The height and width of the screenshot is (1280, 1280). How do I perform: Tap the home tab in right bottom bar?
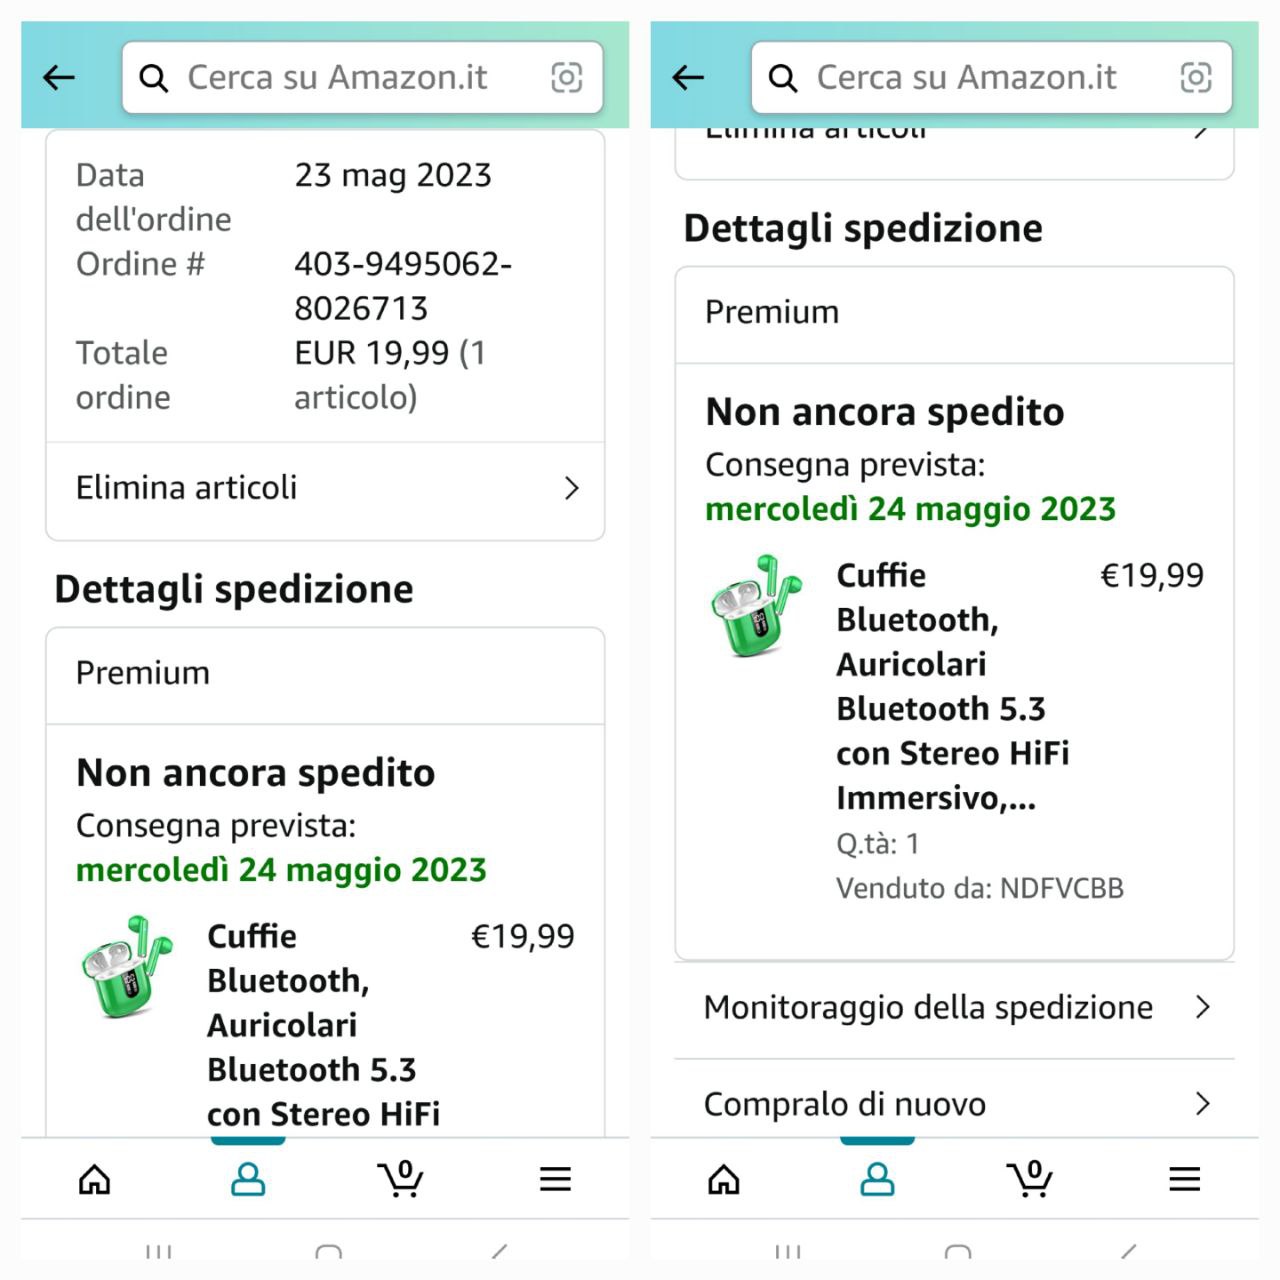tap(724, 1179)
